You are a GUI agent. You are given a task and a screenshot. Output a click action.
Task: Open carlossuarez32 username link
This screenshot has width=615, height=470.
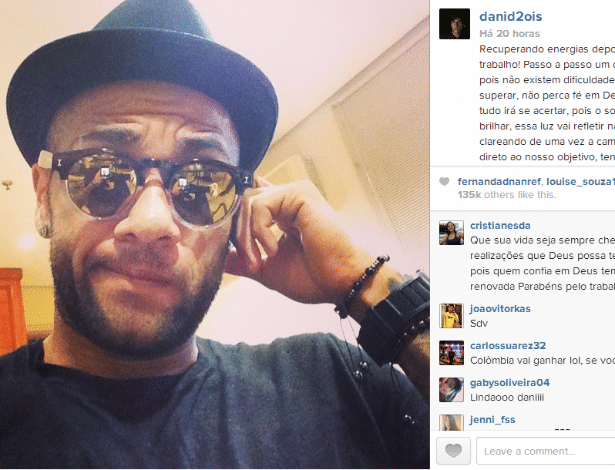pos(508,346)
